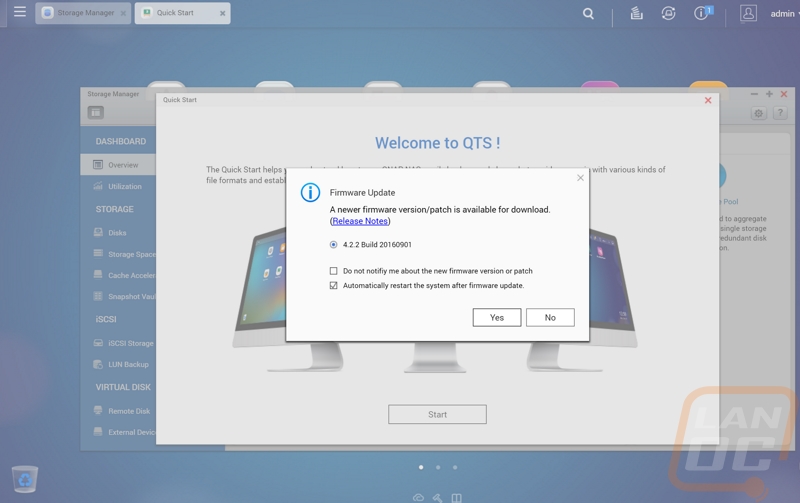Open Cache Acceleration in the sidebar
The width and height of the screenshot is (800, 503).
pyautogui.click(x=118, y=275)
